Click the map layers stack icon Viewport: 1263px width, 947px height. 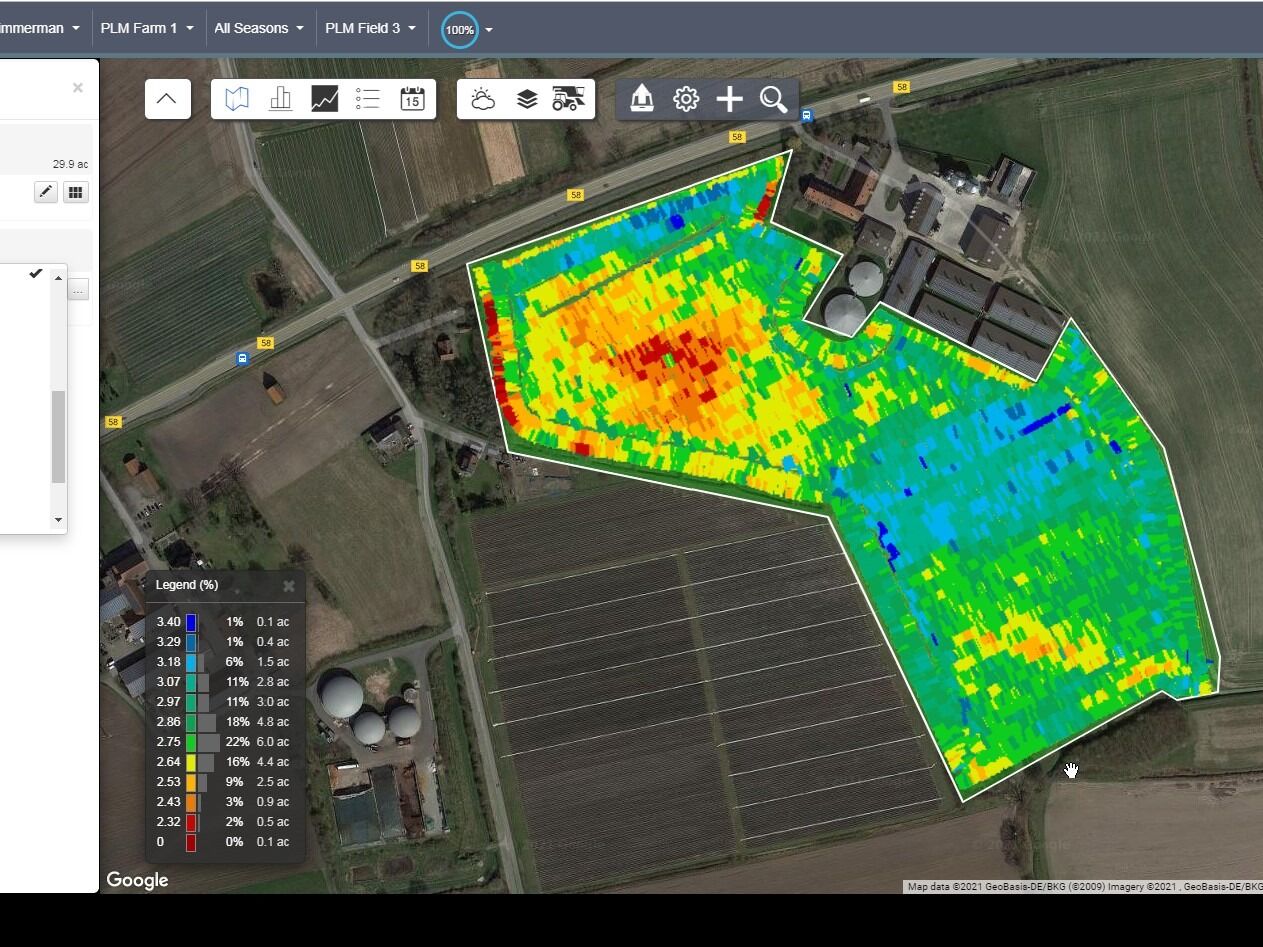(x=527, y=99)
